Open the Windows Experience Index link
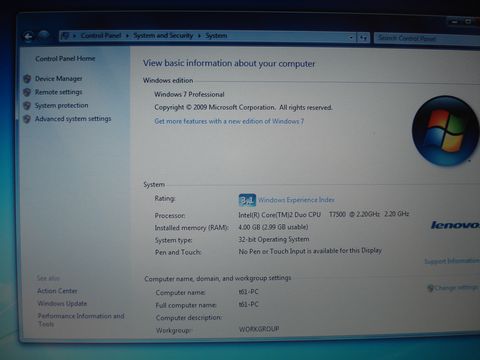 pyautogui.click(x=296, y=200)
